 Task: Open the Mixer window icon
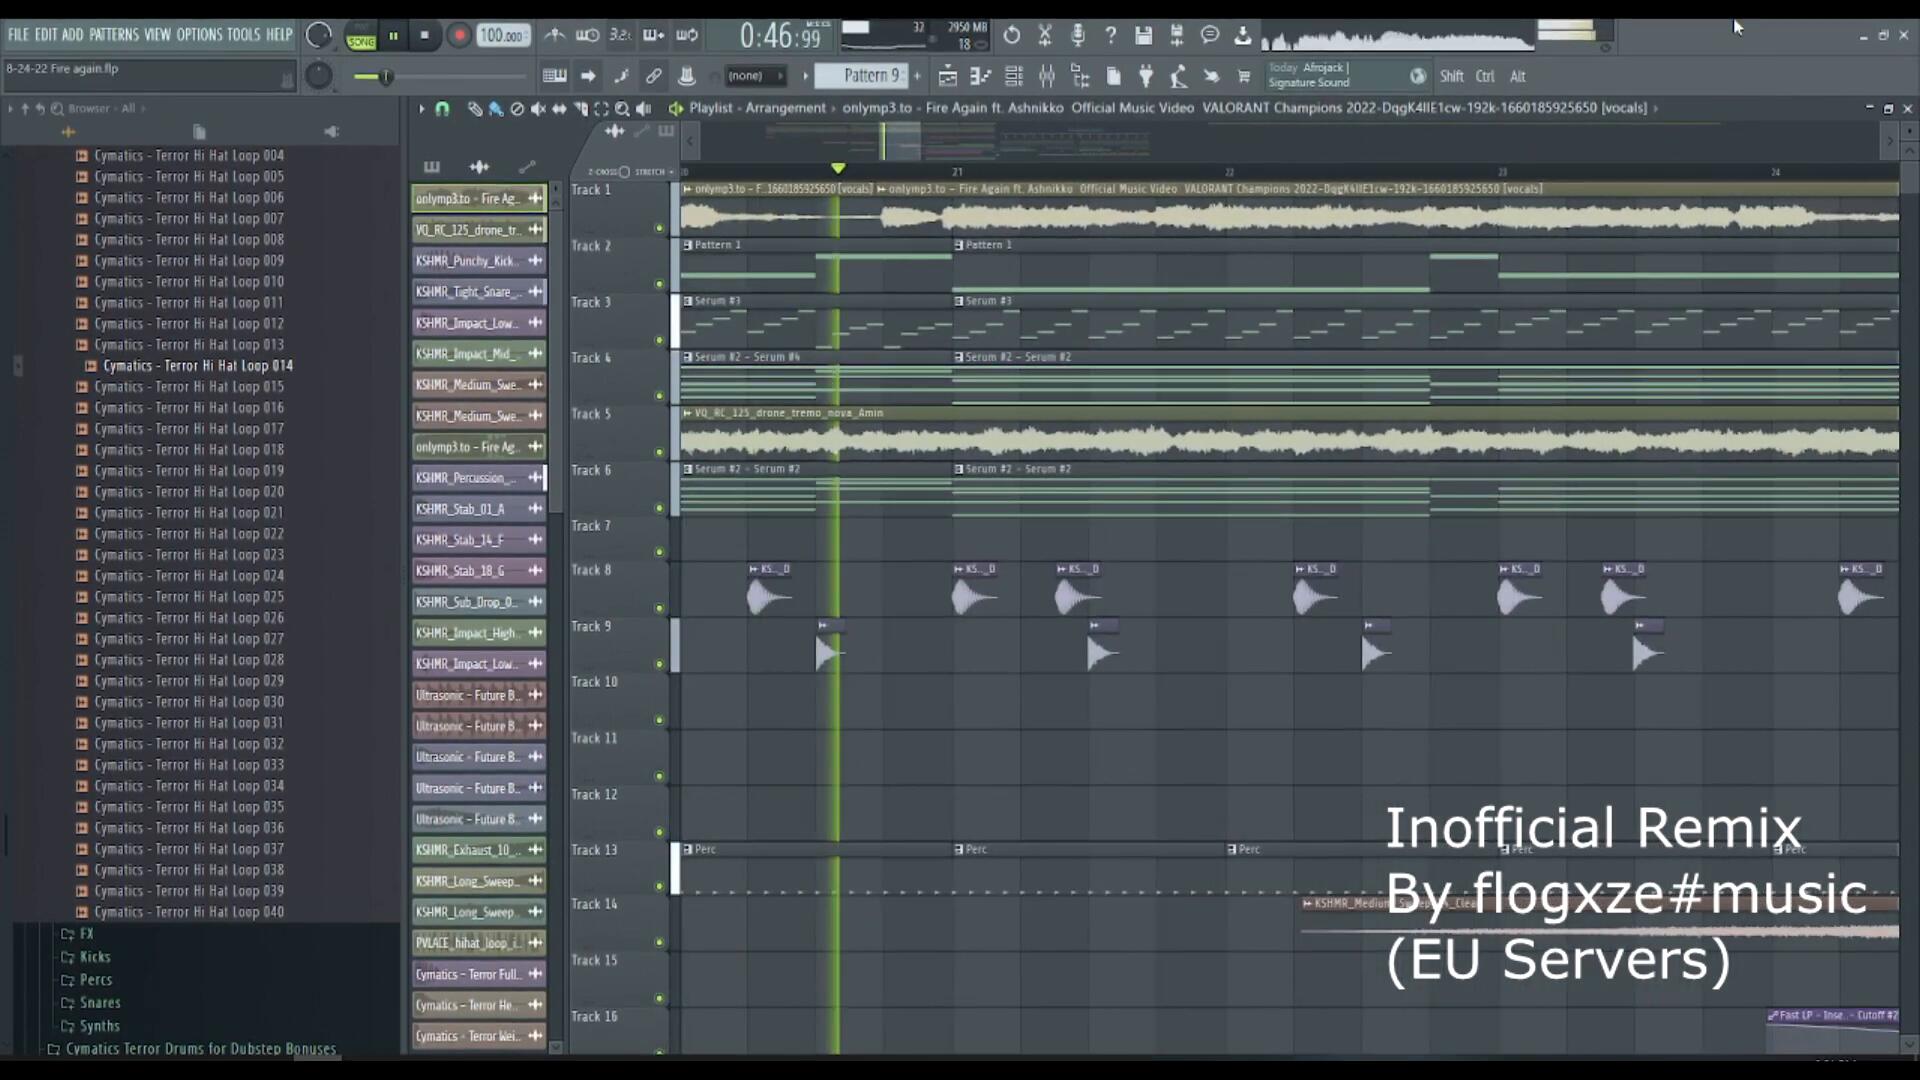click(x=1047, y=76)
